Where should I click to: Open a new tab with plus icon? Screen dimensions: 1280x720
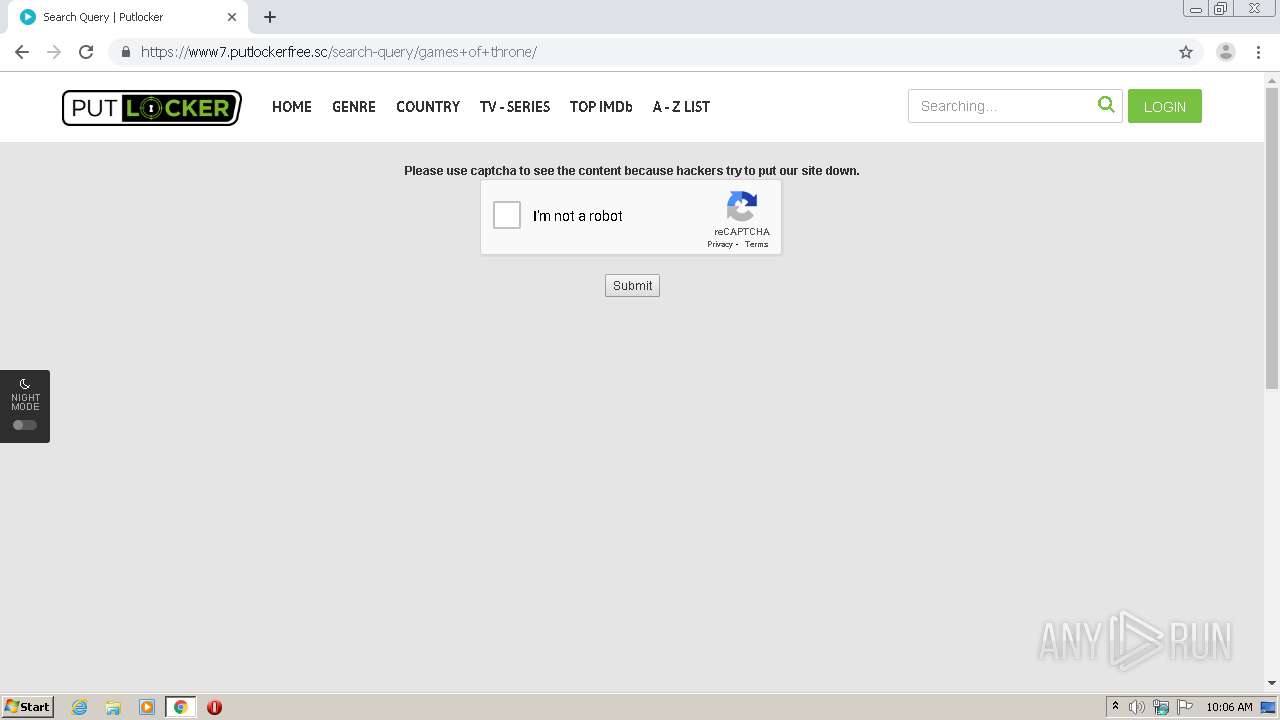click(270, 17)
